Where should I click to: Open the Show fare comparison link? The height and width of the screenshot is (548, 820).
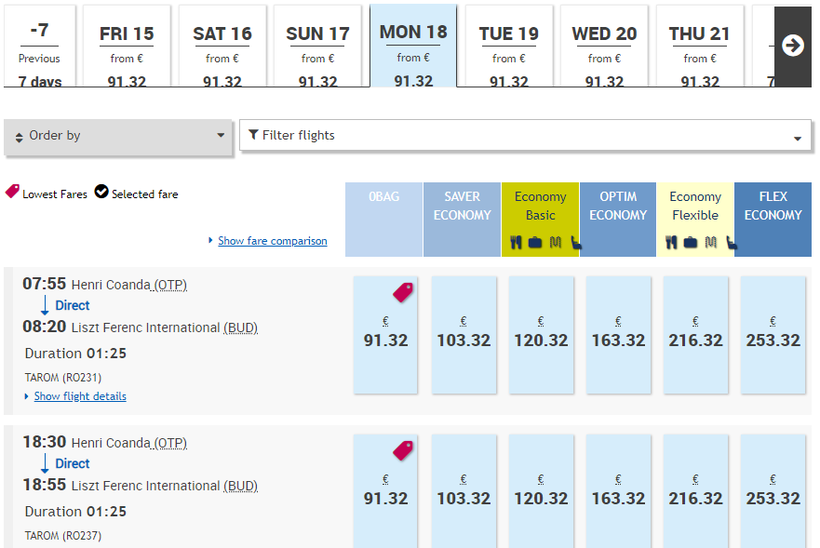[272, 241]
